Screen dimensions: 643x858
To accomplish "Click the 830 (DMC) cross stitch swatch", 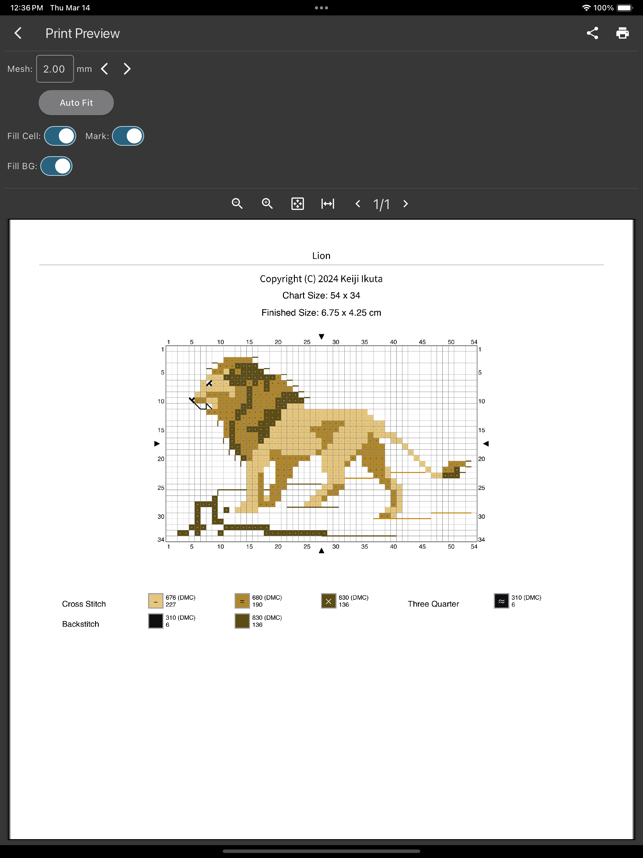I will click(x=328, y=601).
